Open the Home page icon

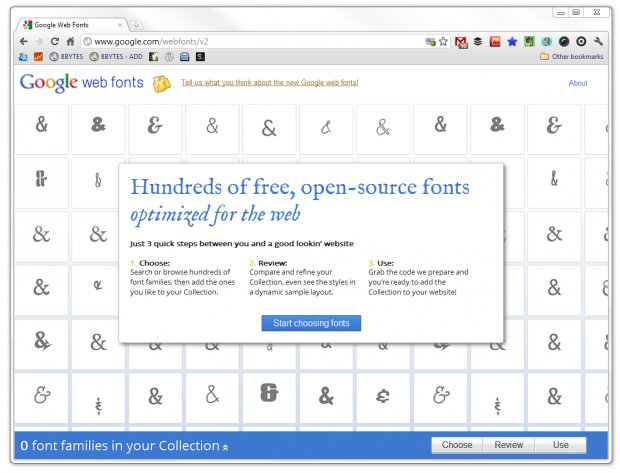coord(70,41)
